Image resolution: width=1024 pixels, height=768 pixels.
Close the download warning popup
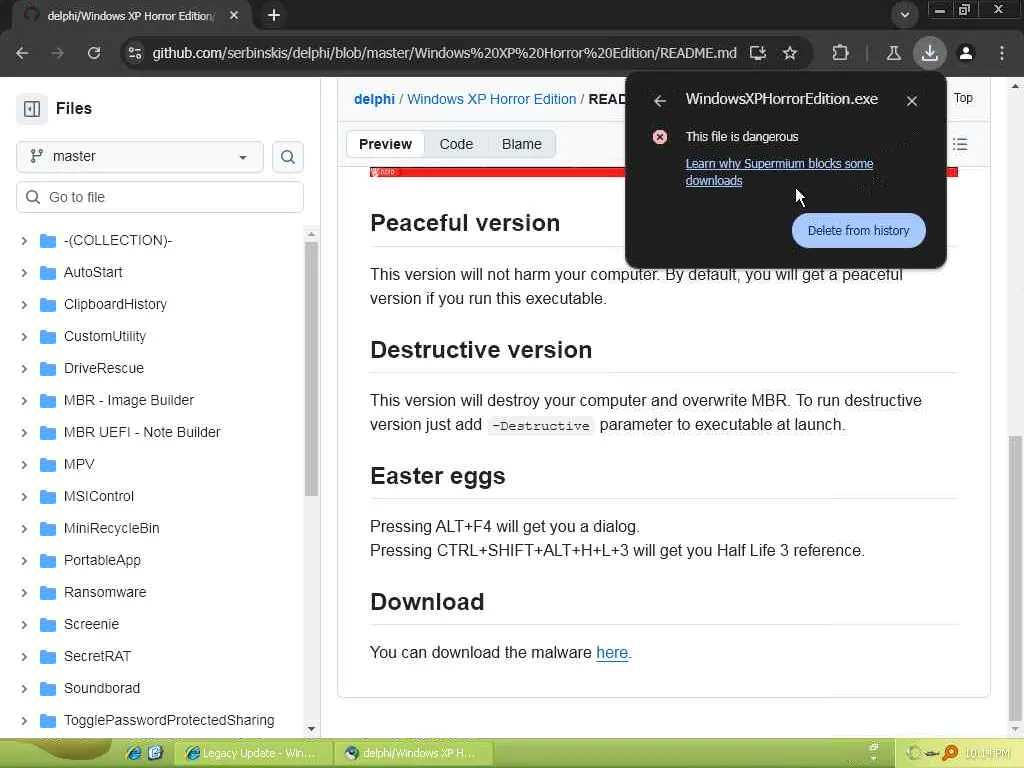coord(912,100)
